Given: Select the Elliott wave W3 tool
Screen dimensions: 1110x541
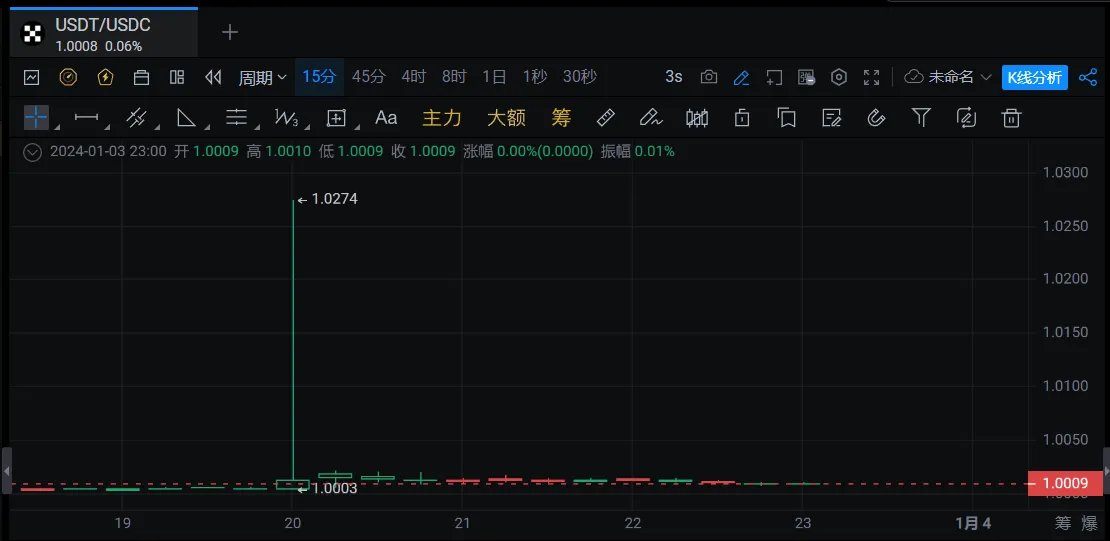Looking at the screenshot, I should tap(286, 118).
